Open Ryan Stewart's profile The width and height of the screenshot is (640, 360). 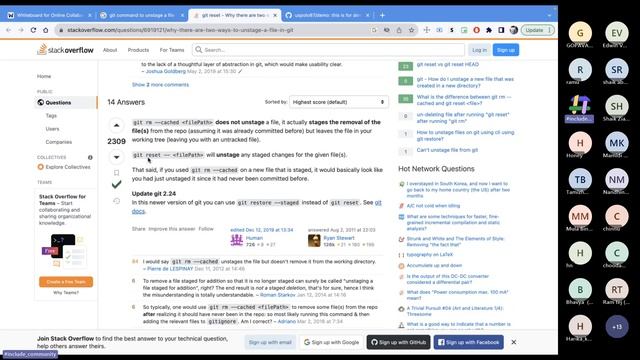[339, 238]
